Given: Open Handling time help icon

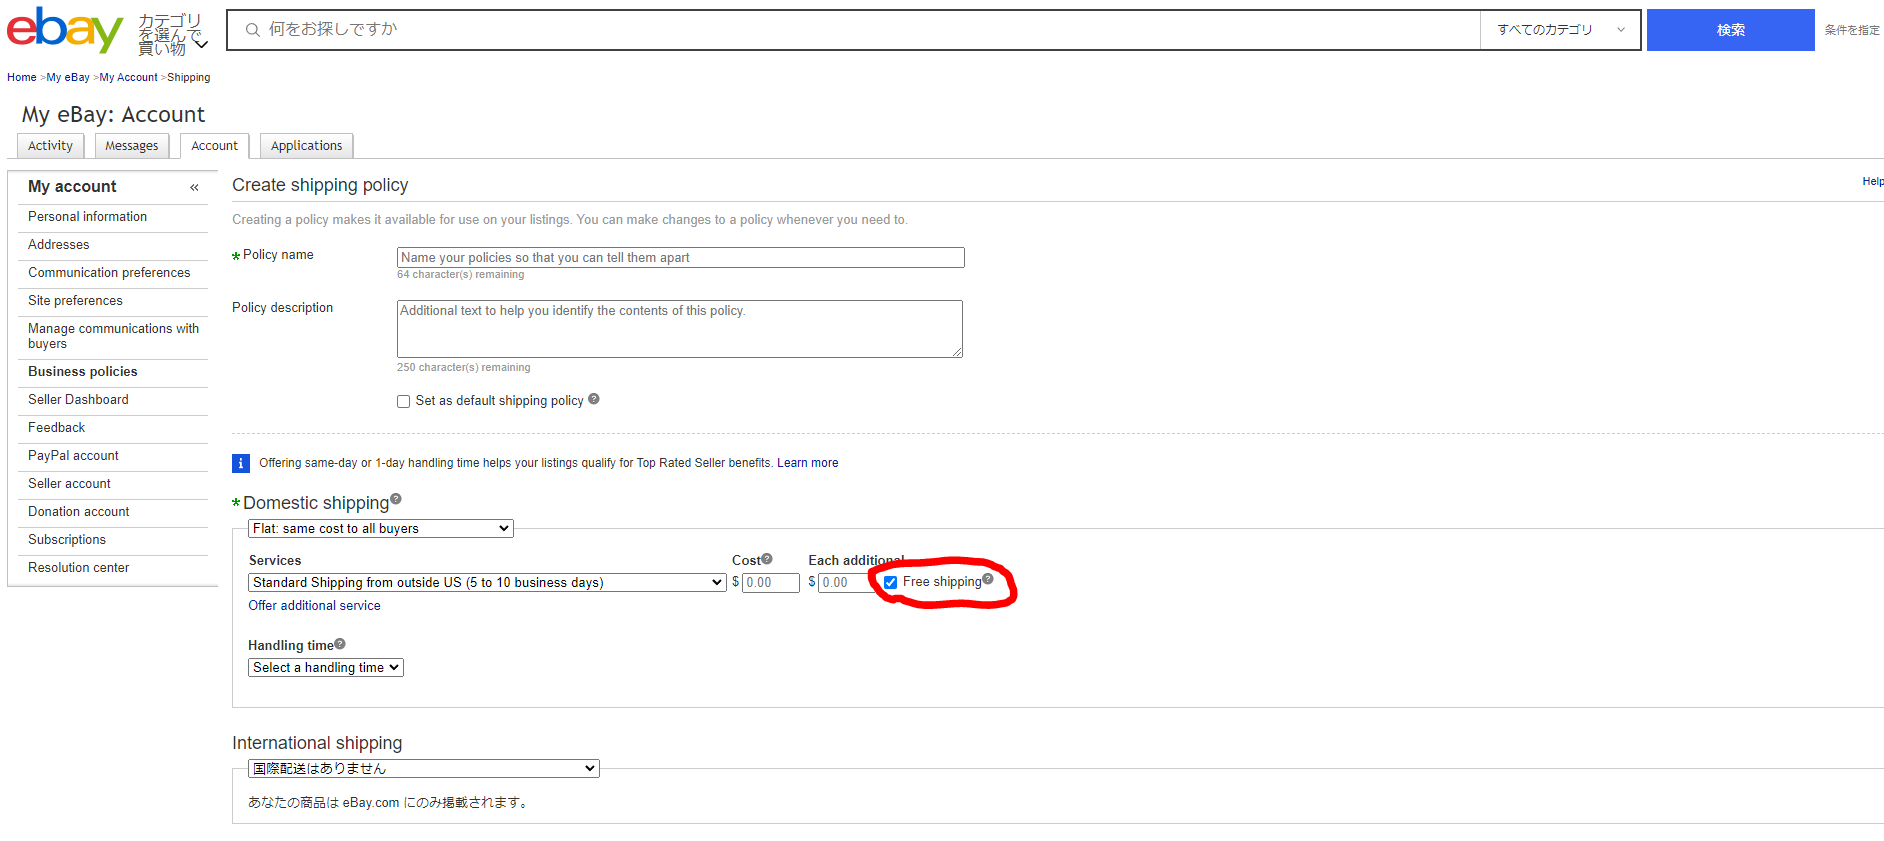Looking at the screenshot, I should 340,644.
